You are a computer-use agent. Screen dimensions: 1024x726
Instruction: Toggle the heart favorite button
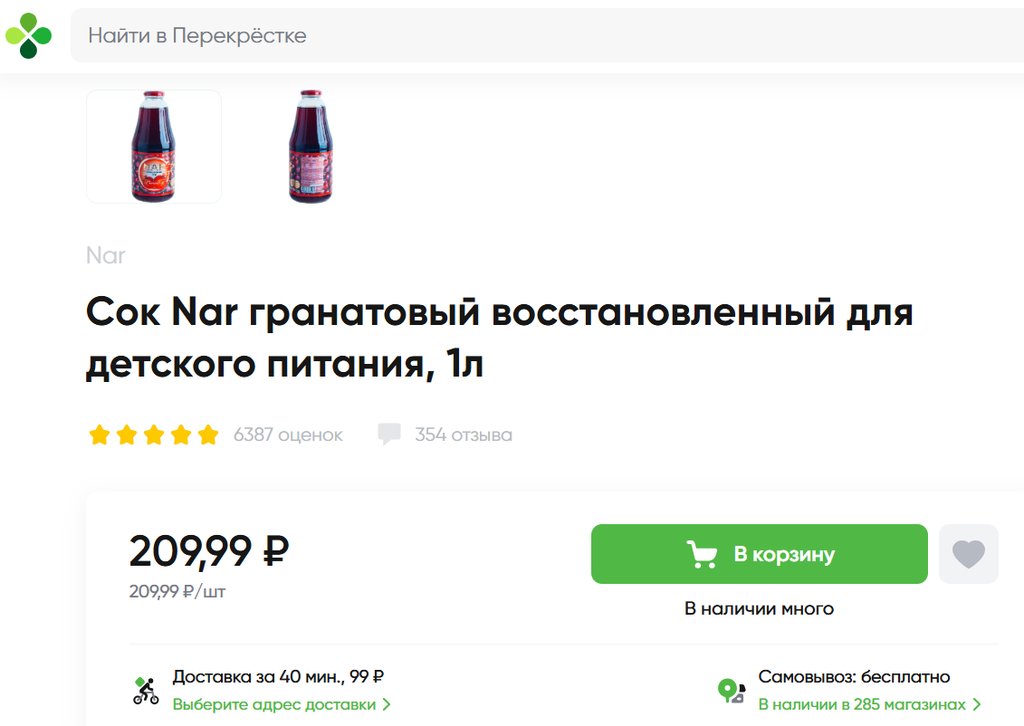(x=968, y=554)
